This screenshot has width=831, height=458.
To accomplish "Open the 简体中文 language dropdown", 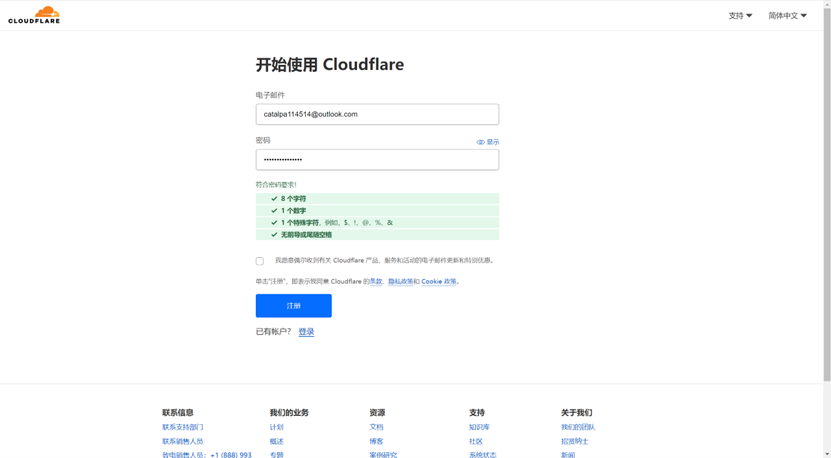I will [788, 16].
